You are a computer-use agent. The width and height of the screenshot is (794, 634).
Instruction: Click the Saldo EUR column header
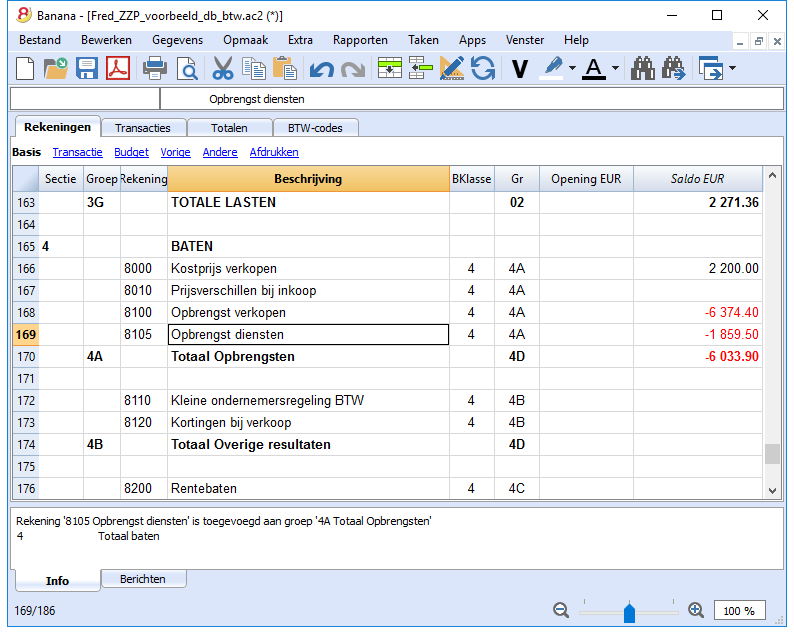(x=697, y=179)
